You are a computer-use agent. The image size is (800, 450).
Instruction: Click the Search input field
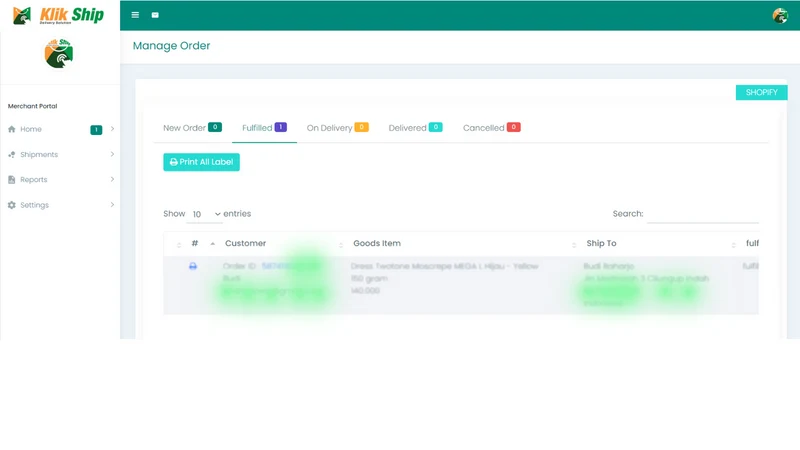tap(703, 214)
